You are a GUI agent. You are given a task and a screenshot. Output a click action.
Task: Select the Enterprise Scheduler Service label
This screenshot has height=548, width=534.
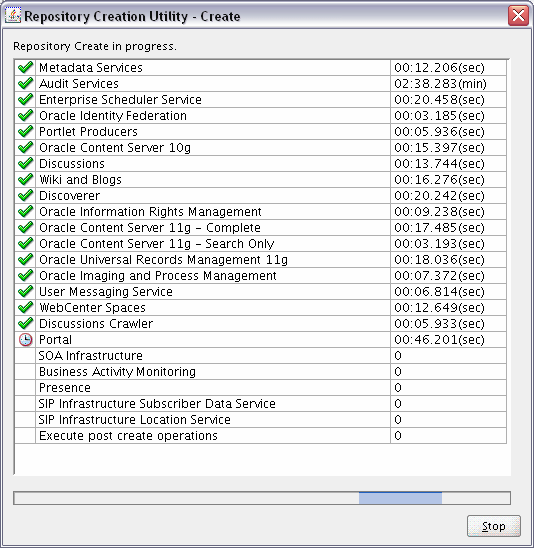120,100
